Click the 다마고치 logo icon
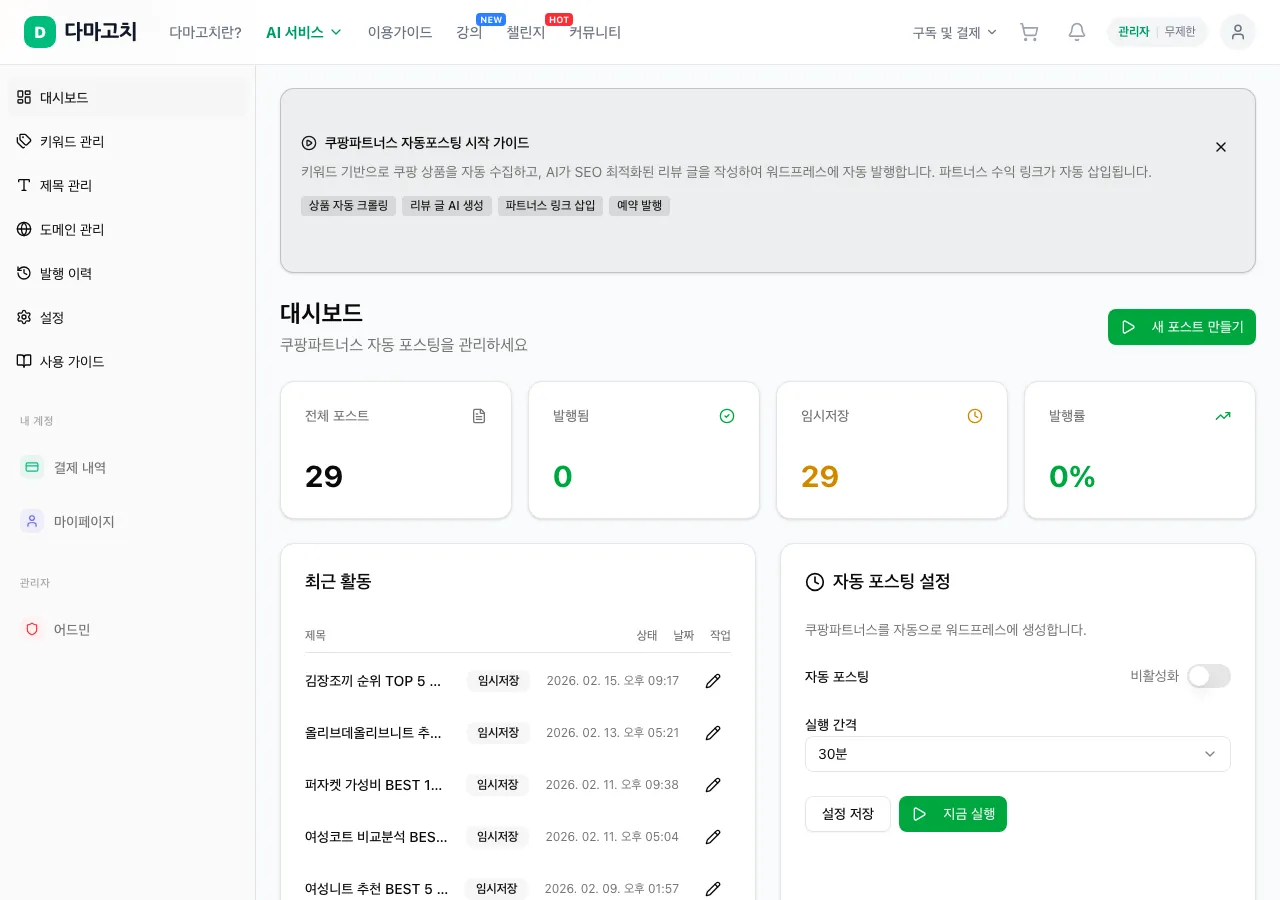The height and width of the screenshot is (900, 1280). pos(40,32)
